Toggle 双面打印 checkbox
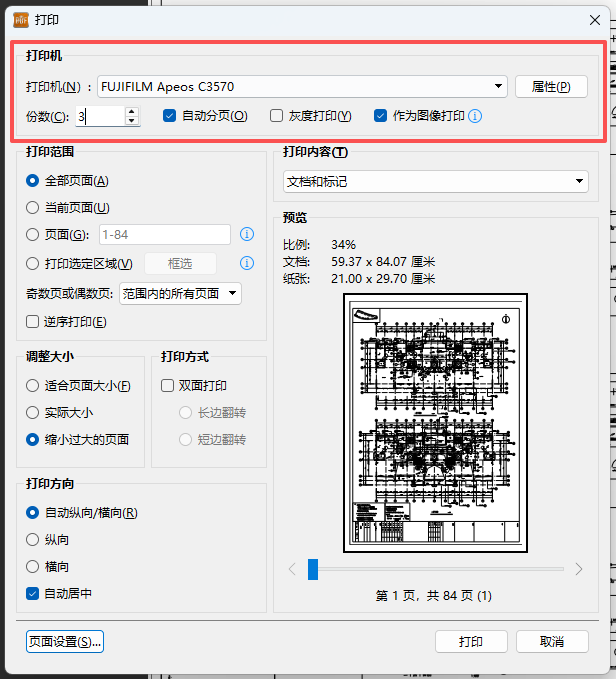Screen dimensions: 616x679 [168, 385]
